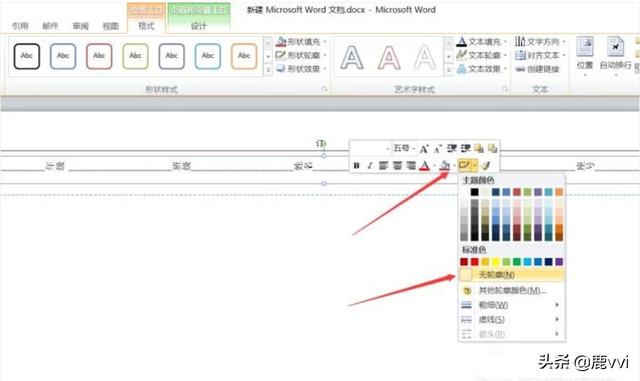Click the format painter brush icon

click(485, 165)
